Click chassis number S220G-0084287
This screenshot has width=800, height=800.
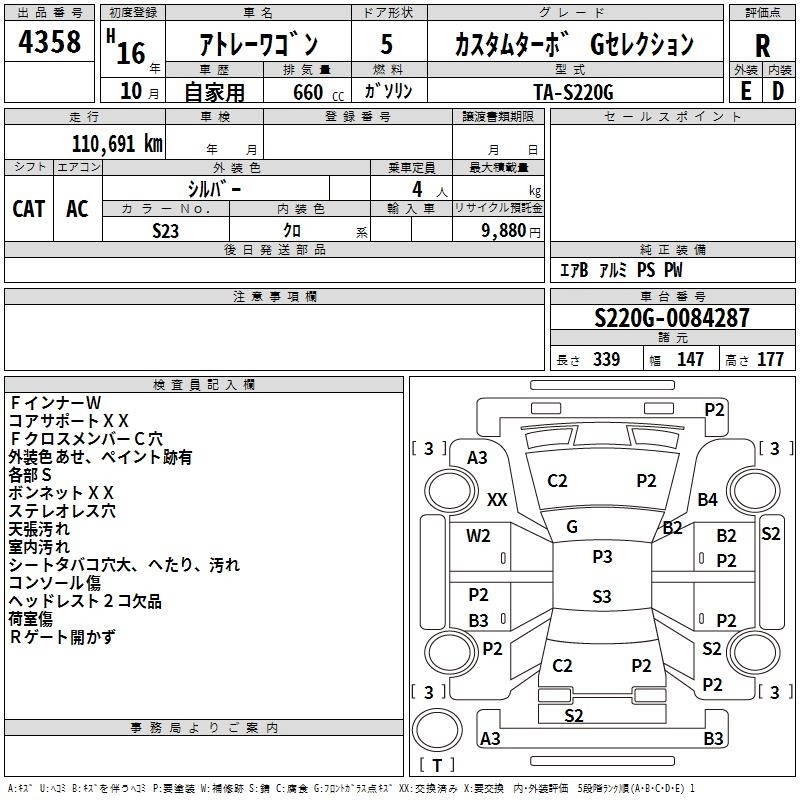[x=672, y=318]
